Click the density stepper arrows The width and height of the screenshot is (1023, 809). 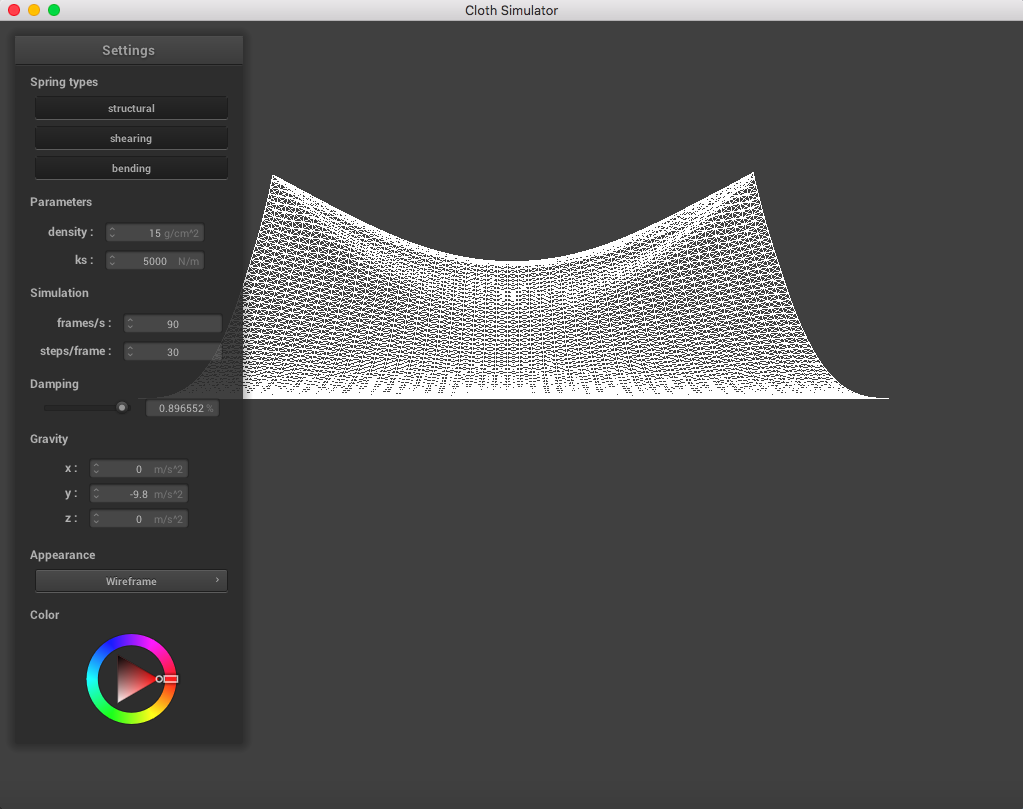point(112,233)
